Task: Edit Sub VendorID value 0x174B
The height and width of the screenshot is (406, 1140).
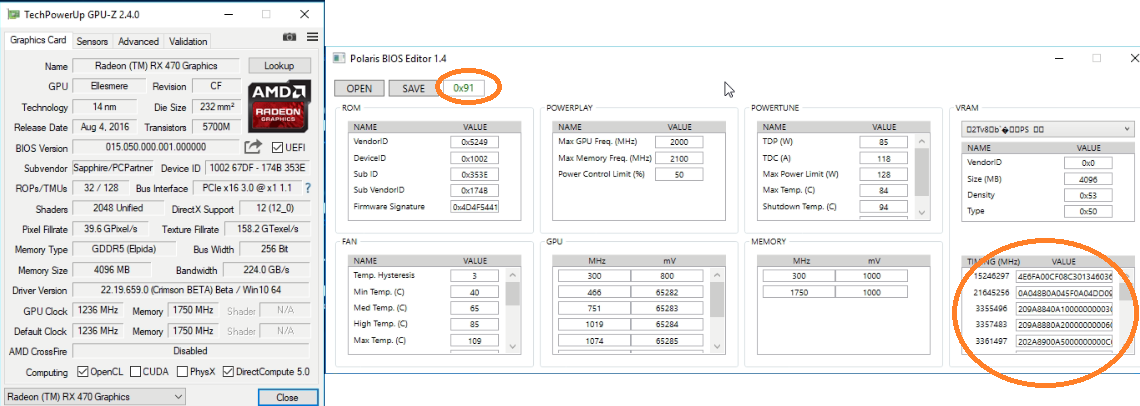Action: (x=474, y=191)
